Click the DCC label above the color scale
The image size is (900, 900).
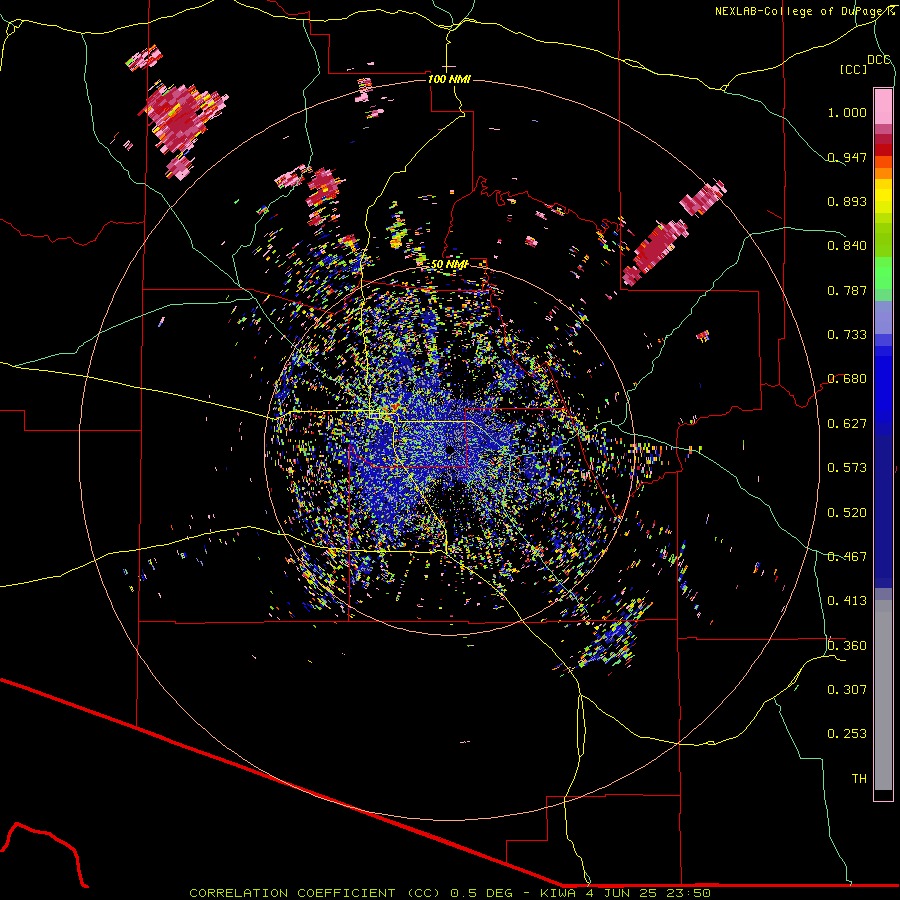[x=879, y=60]
